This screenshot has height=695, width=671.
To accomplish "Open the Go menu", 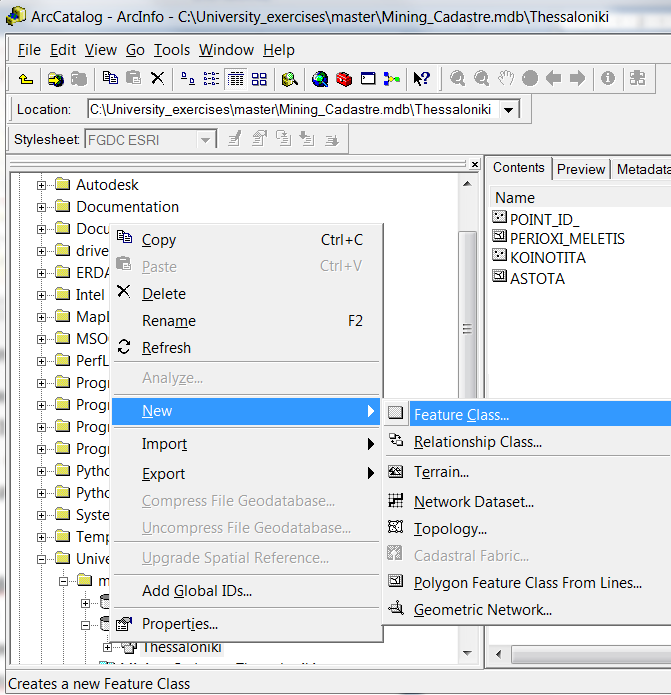I will tap(135, 50).
